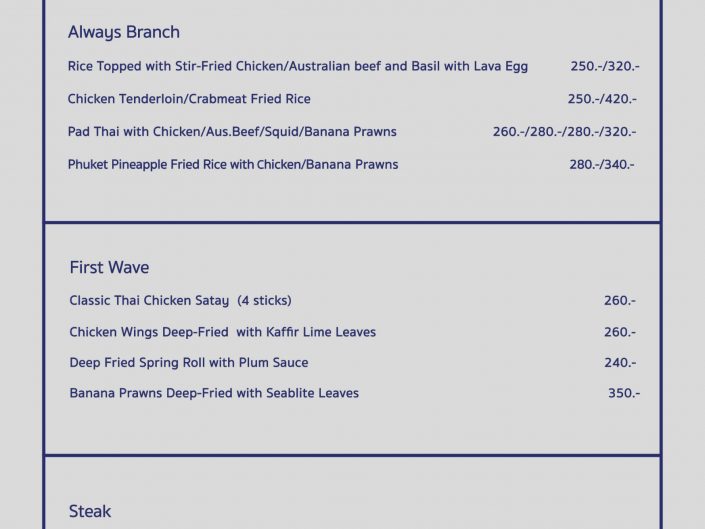Click the 280.-/340.- price
The height and width of the screenshot is (529, 705).
click(x=602, y=164)
